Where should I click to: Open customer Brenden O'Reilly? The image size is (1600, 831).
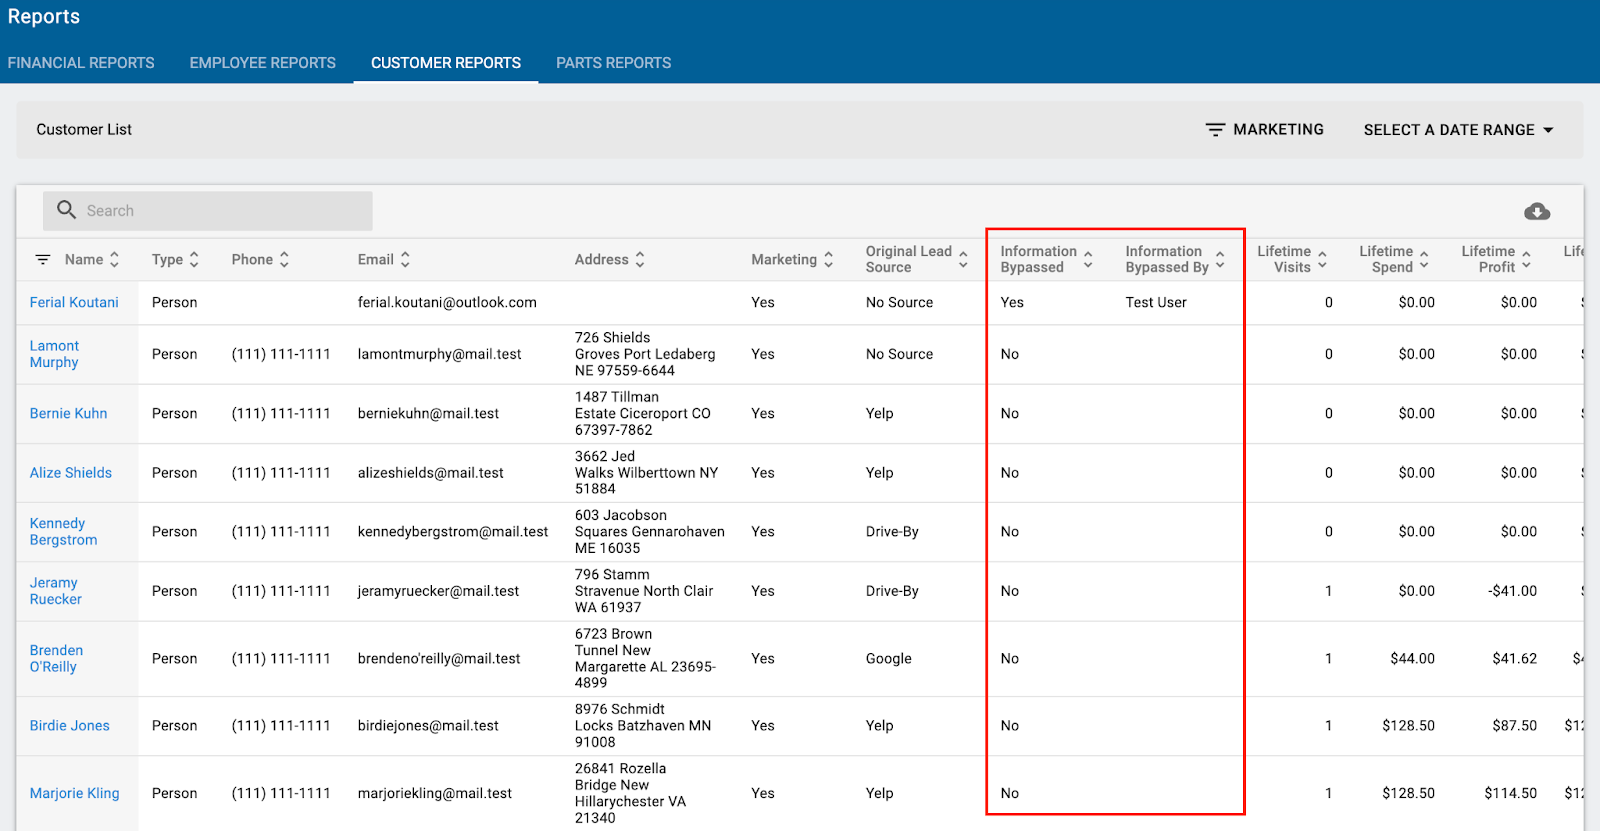coord(56,658)
